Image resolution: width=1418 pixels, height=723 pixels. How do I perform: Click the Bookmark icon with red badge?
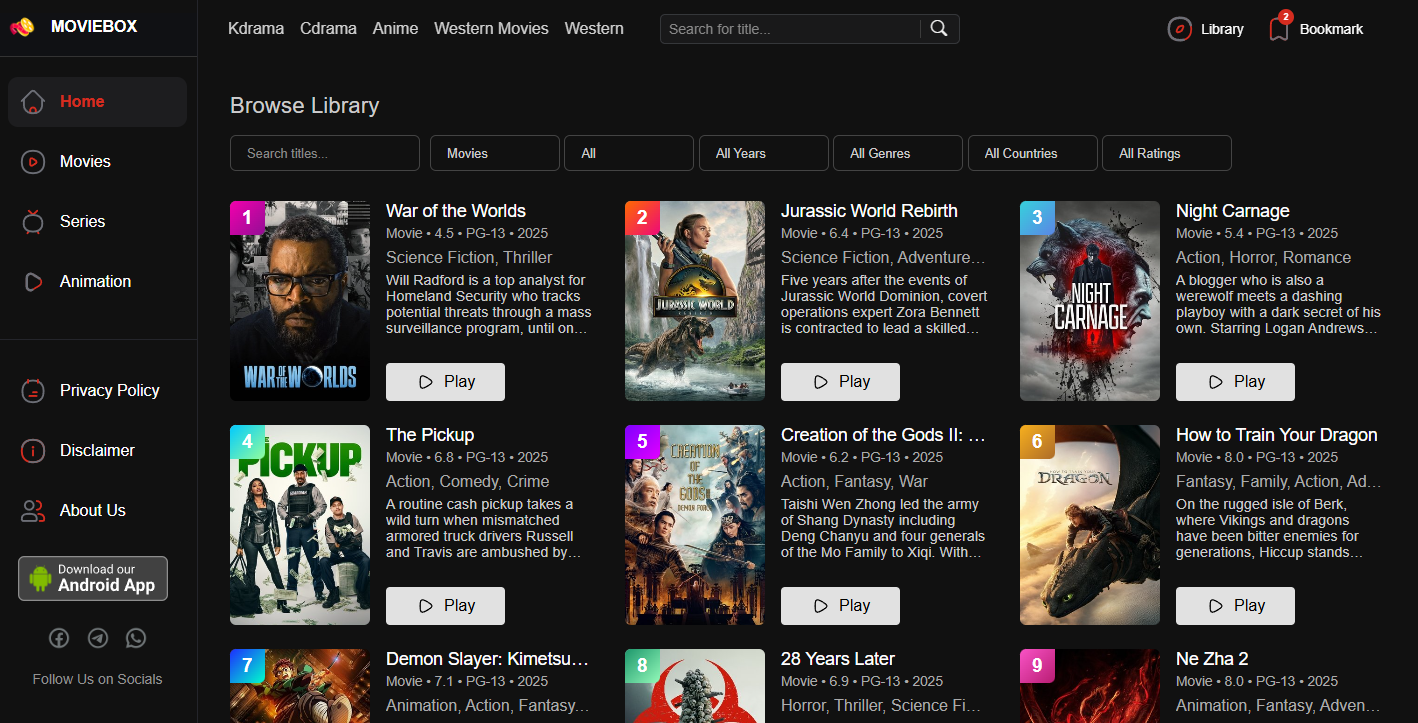(1279, 27)
